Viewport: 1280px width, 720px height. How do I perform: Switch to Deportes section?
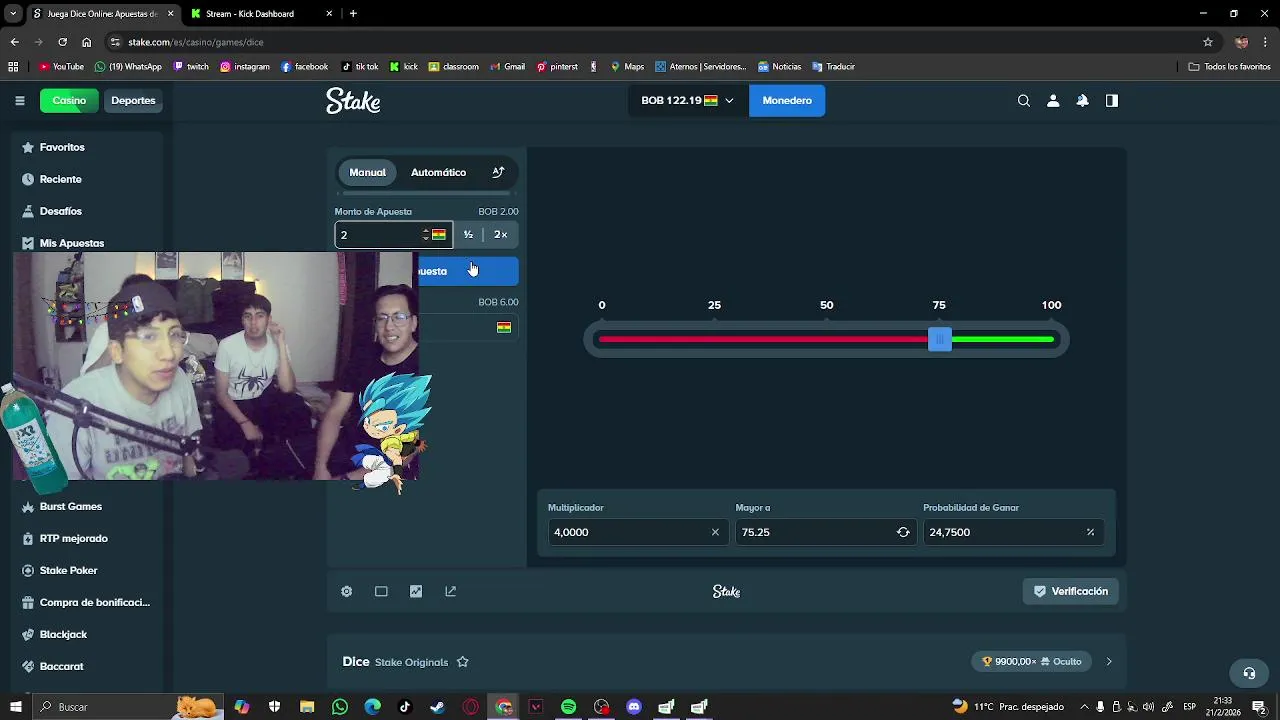click(133, 100)
